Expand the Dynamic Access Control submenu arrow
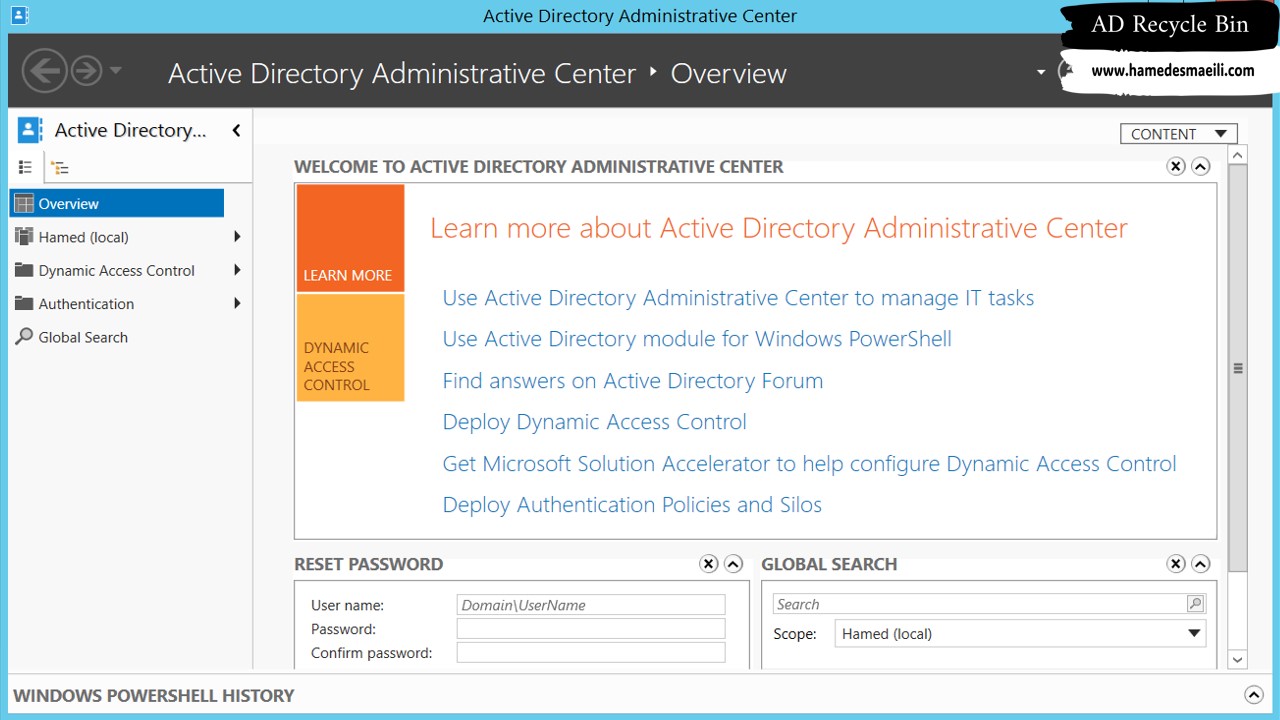 [x=237, y=270]
